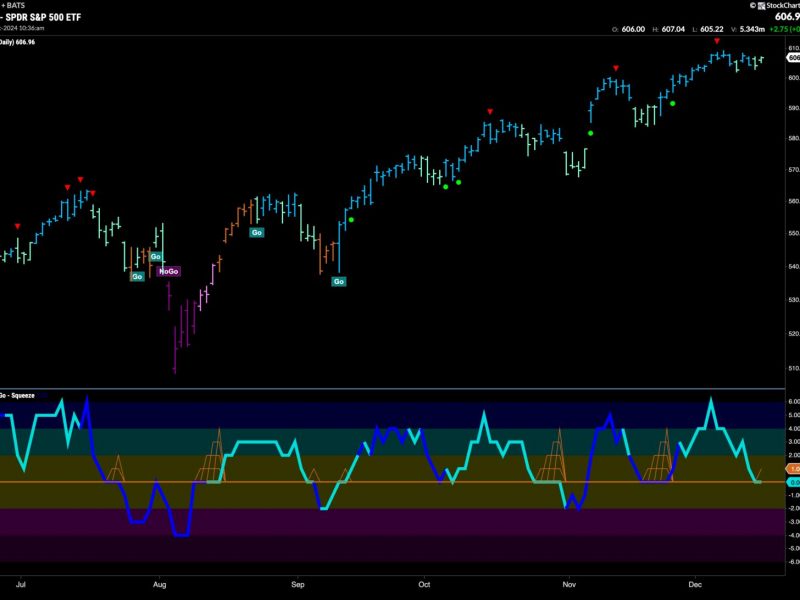This screenshot has height=600, width=800.
Task: Click the Go badge in late August
Action: coord(257,232)
